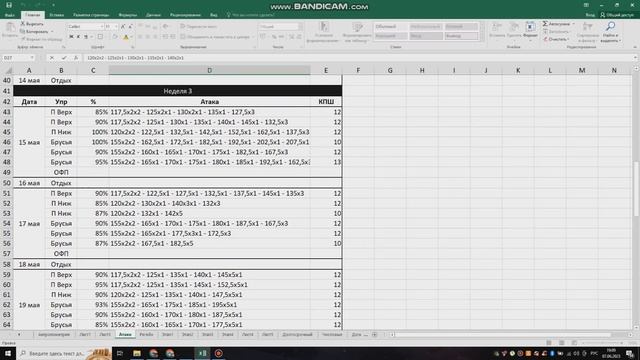Expand the formula bar
Screen dimensions: 640x360
coord(635,58)
